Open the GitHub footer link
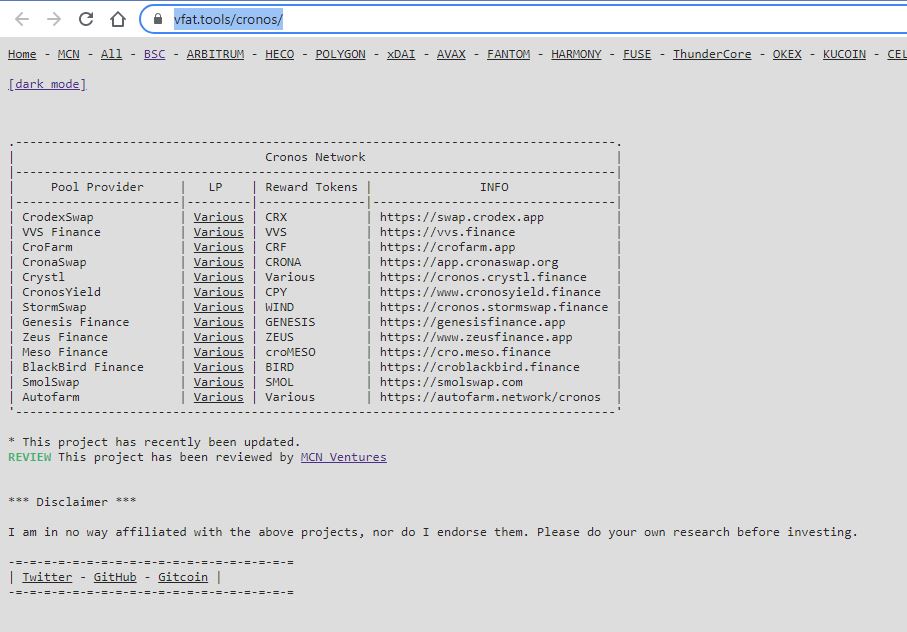The height and width of the screenshot is (632, 907). tap(115, 577)
